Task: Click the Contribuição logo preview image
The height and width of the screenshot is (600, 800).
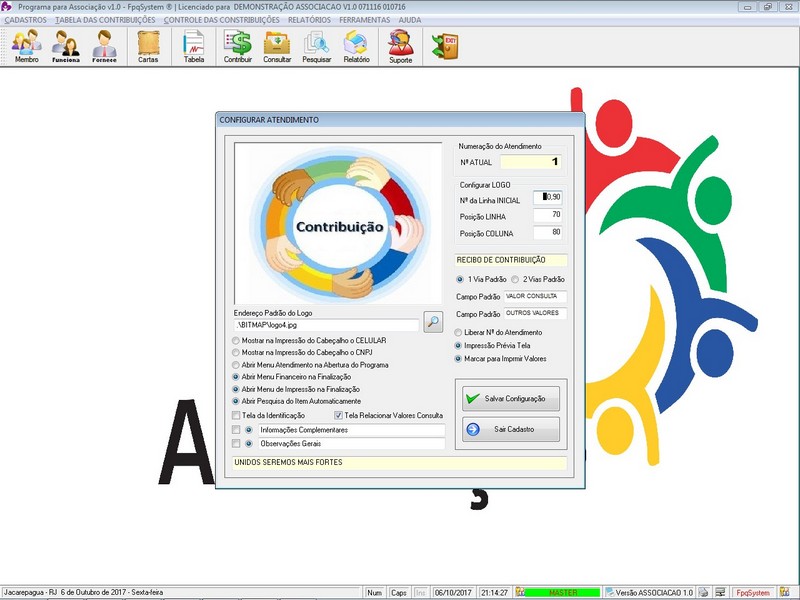Action: (x=338, y=223)
